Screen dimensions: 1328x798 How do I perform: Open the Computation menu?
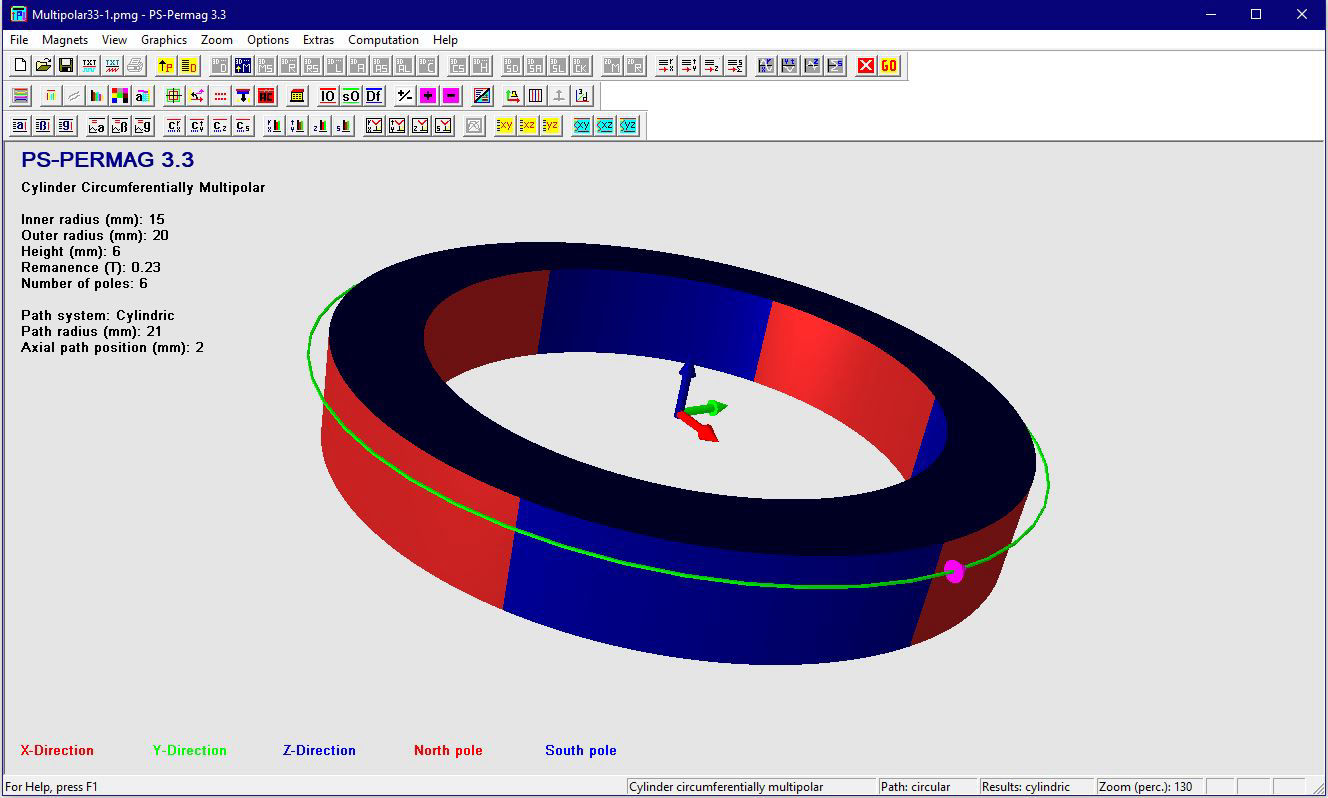point(383,40)
